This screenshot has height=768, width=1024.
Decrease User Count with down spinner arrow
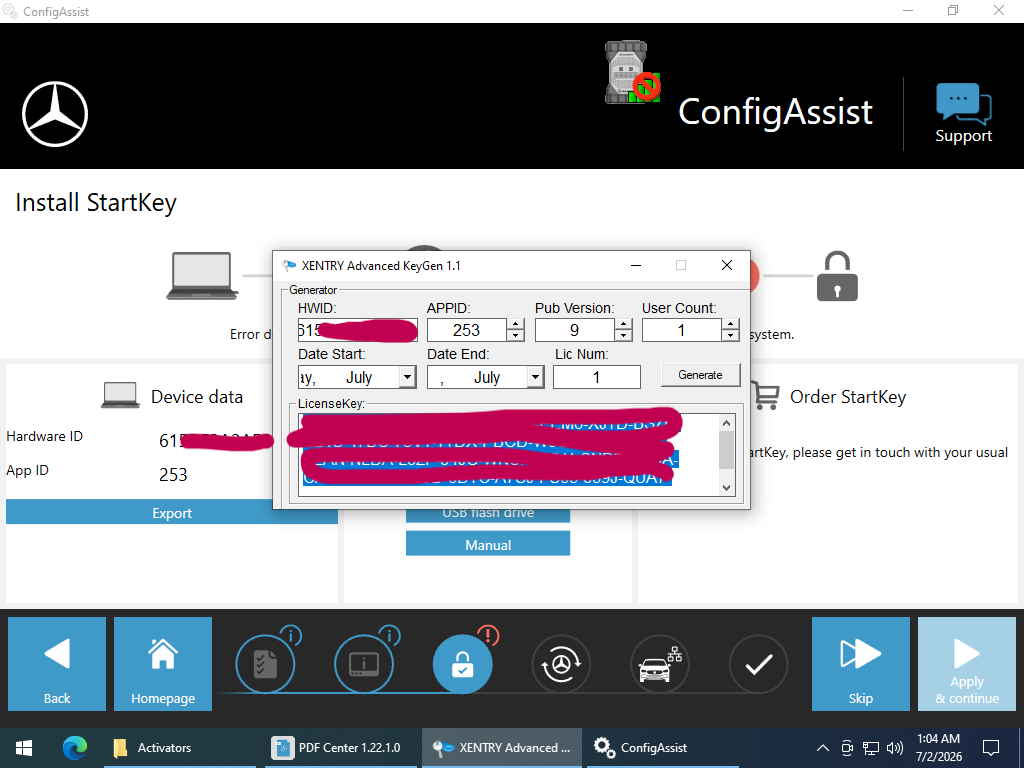(x=731, y=336)
